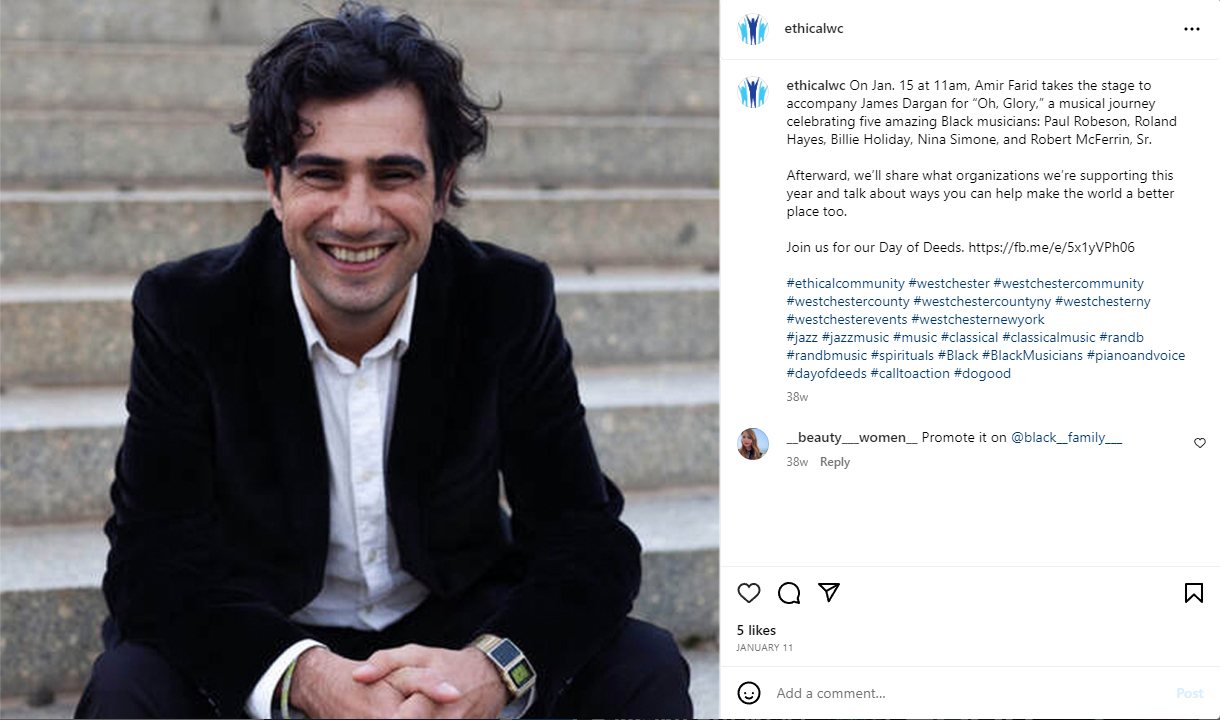Click the comment speech bubble icon
This screenshot has width=1220, height=720.
point(789,593)
